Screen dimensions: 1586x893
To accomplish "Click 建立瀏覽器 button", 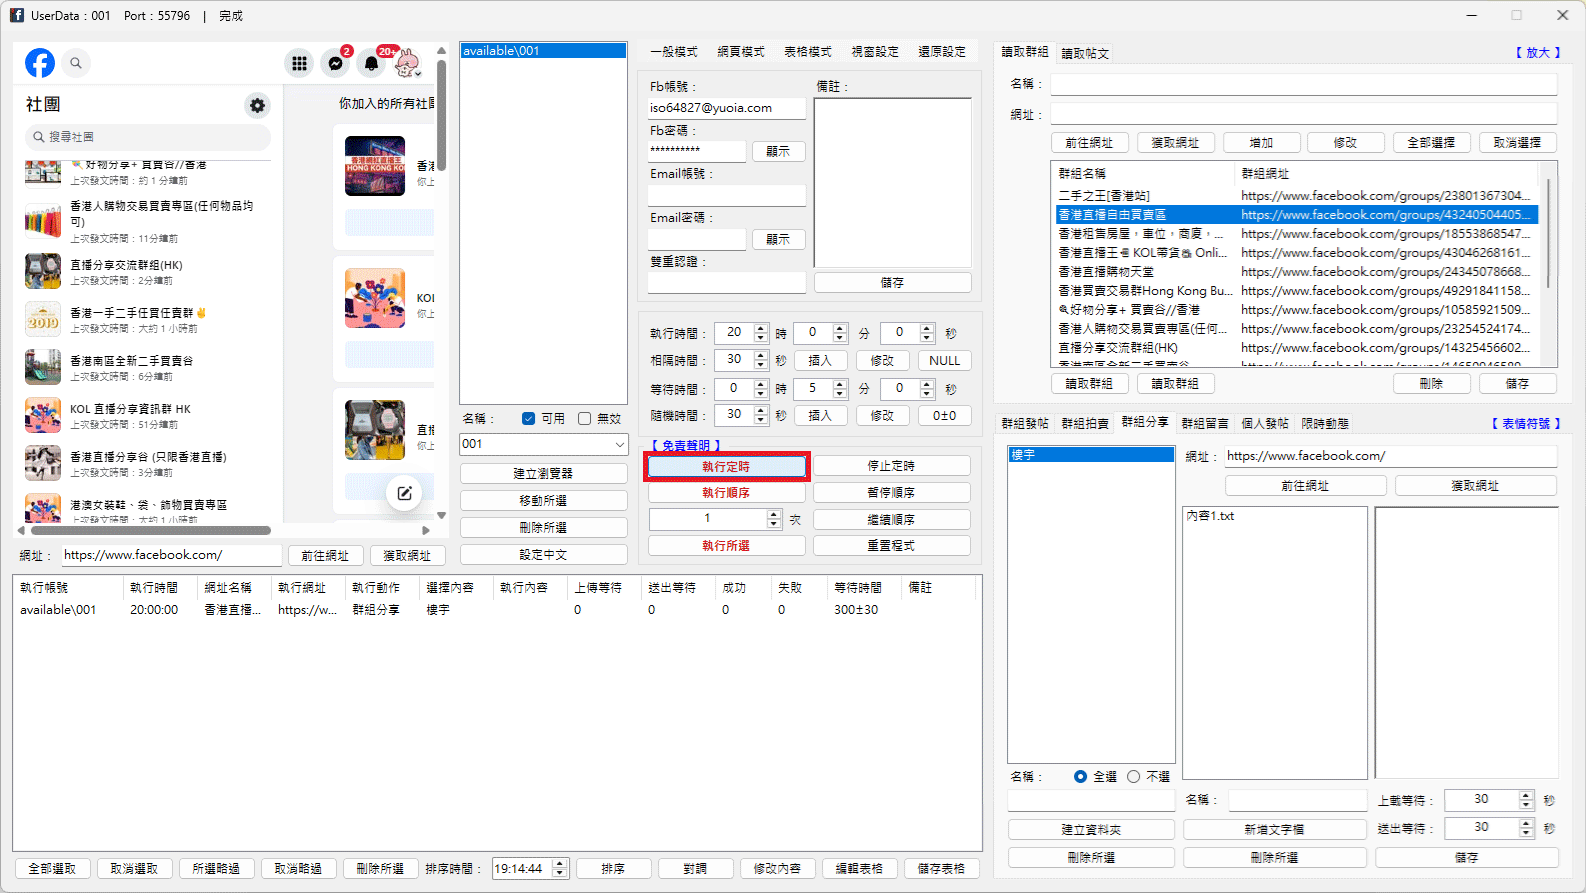I will pyautogui.click(x=543, y=474).
